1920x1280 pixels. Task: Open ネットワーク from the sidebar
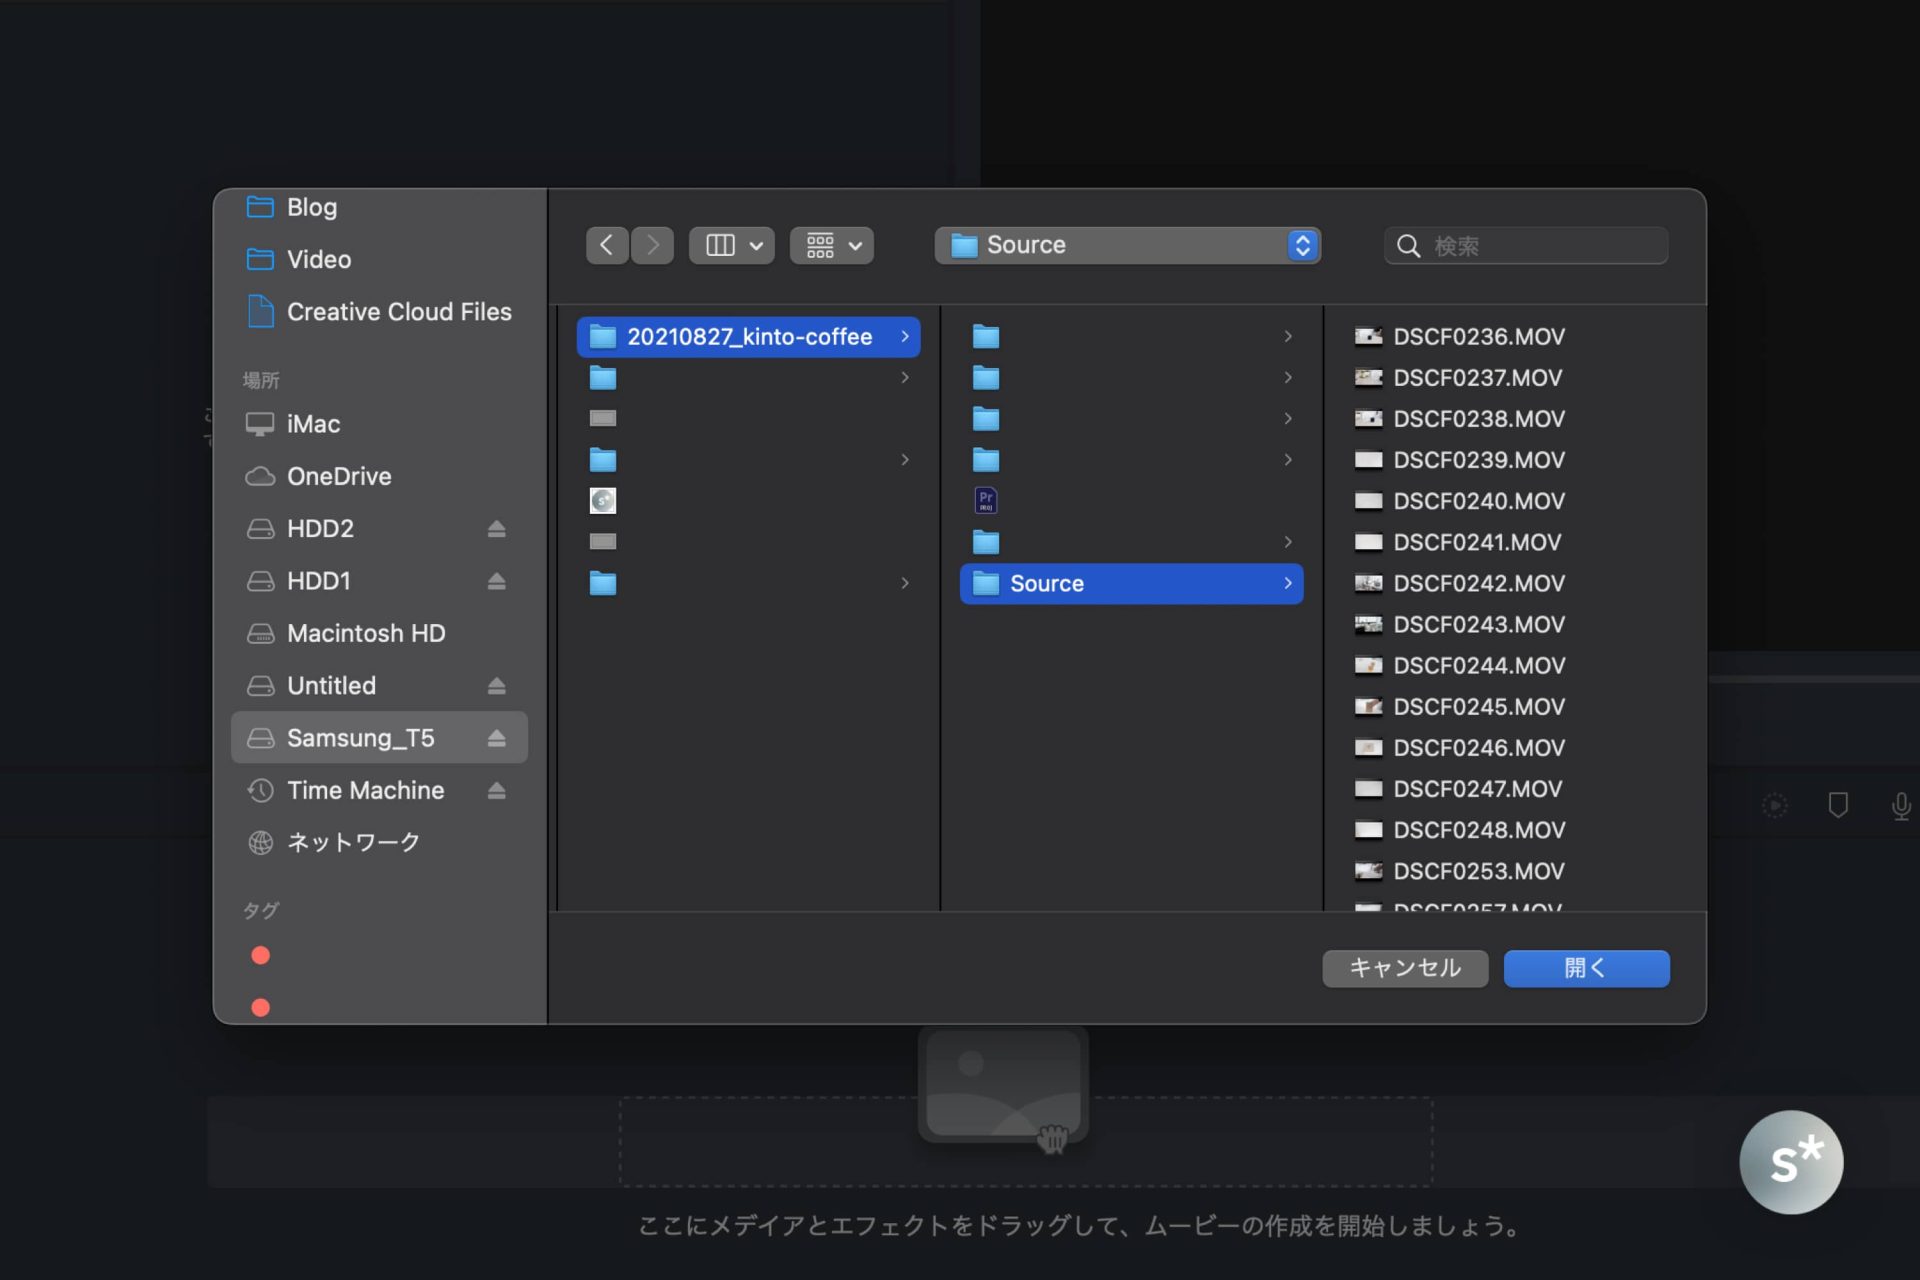click(354, 842)
